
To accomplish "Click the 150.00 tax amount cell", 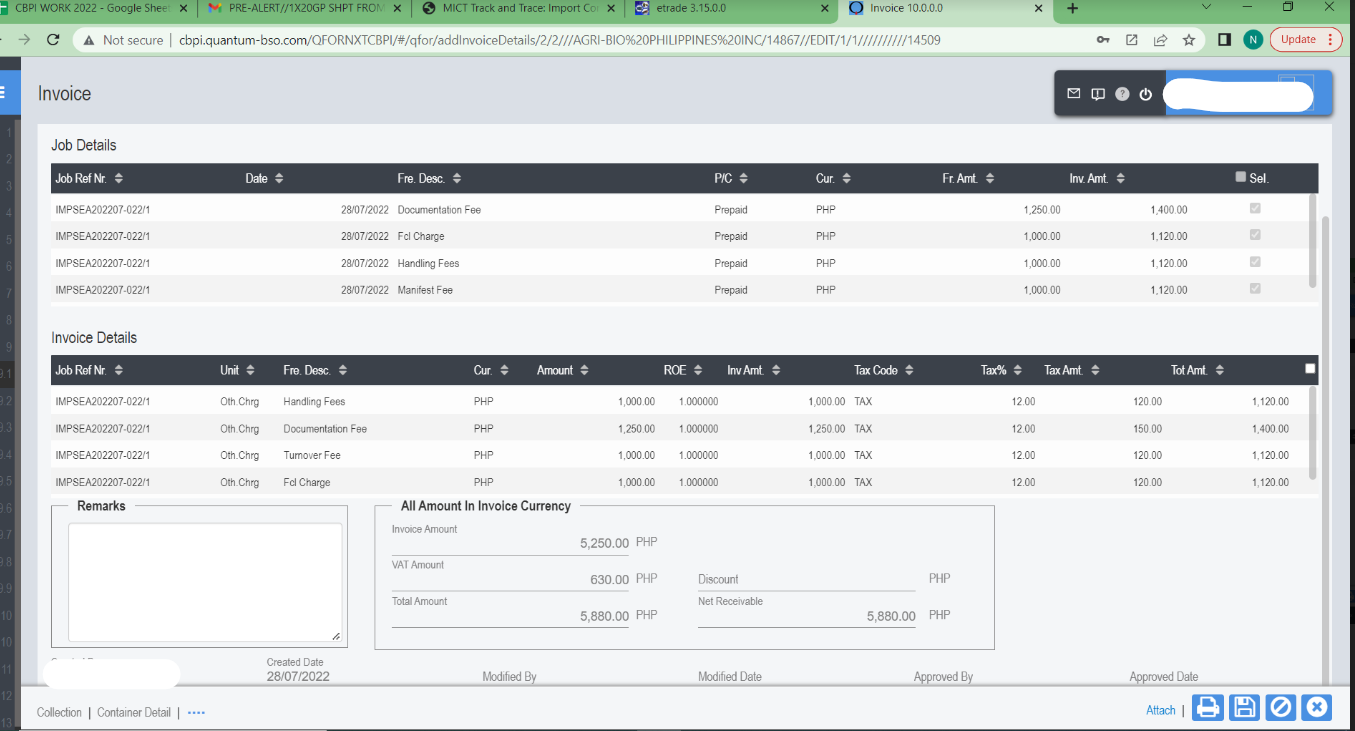I will point(1147,428).
